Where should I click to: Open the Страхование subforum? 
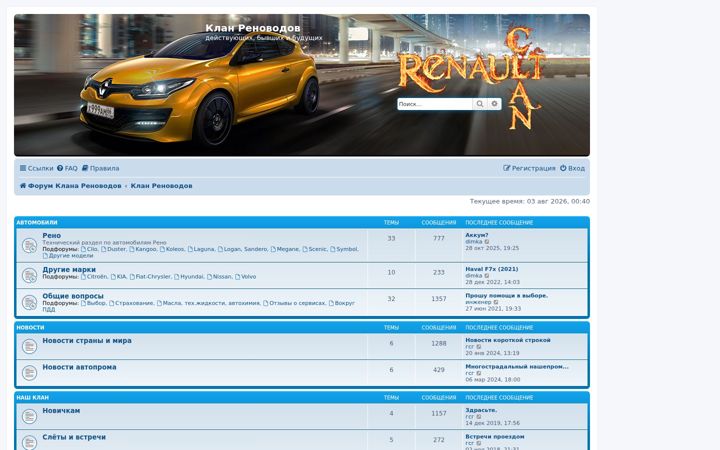(131, 303)
